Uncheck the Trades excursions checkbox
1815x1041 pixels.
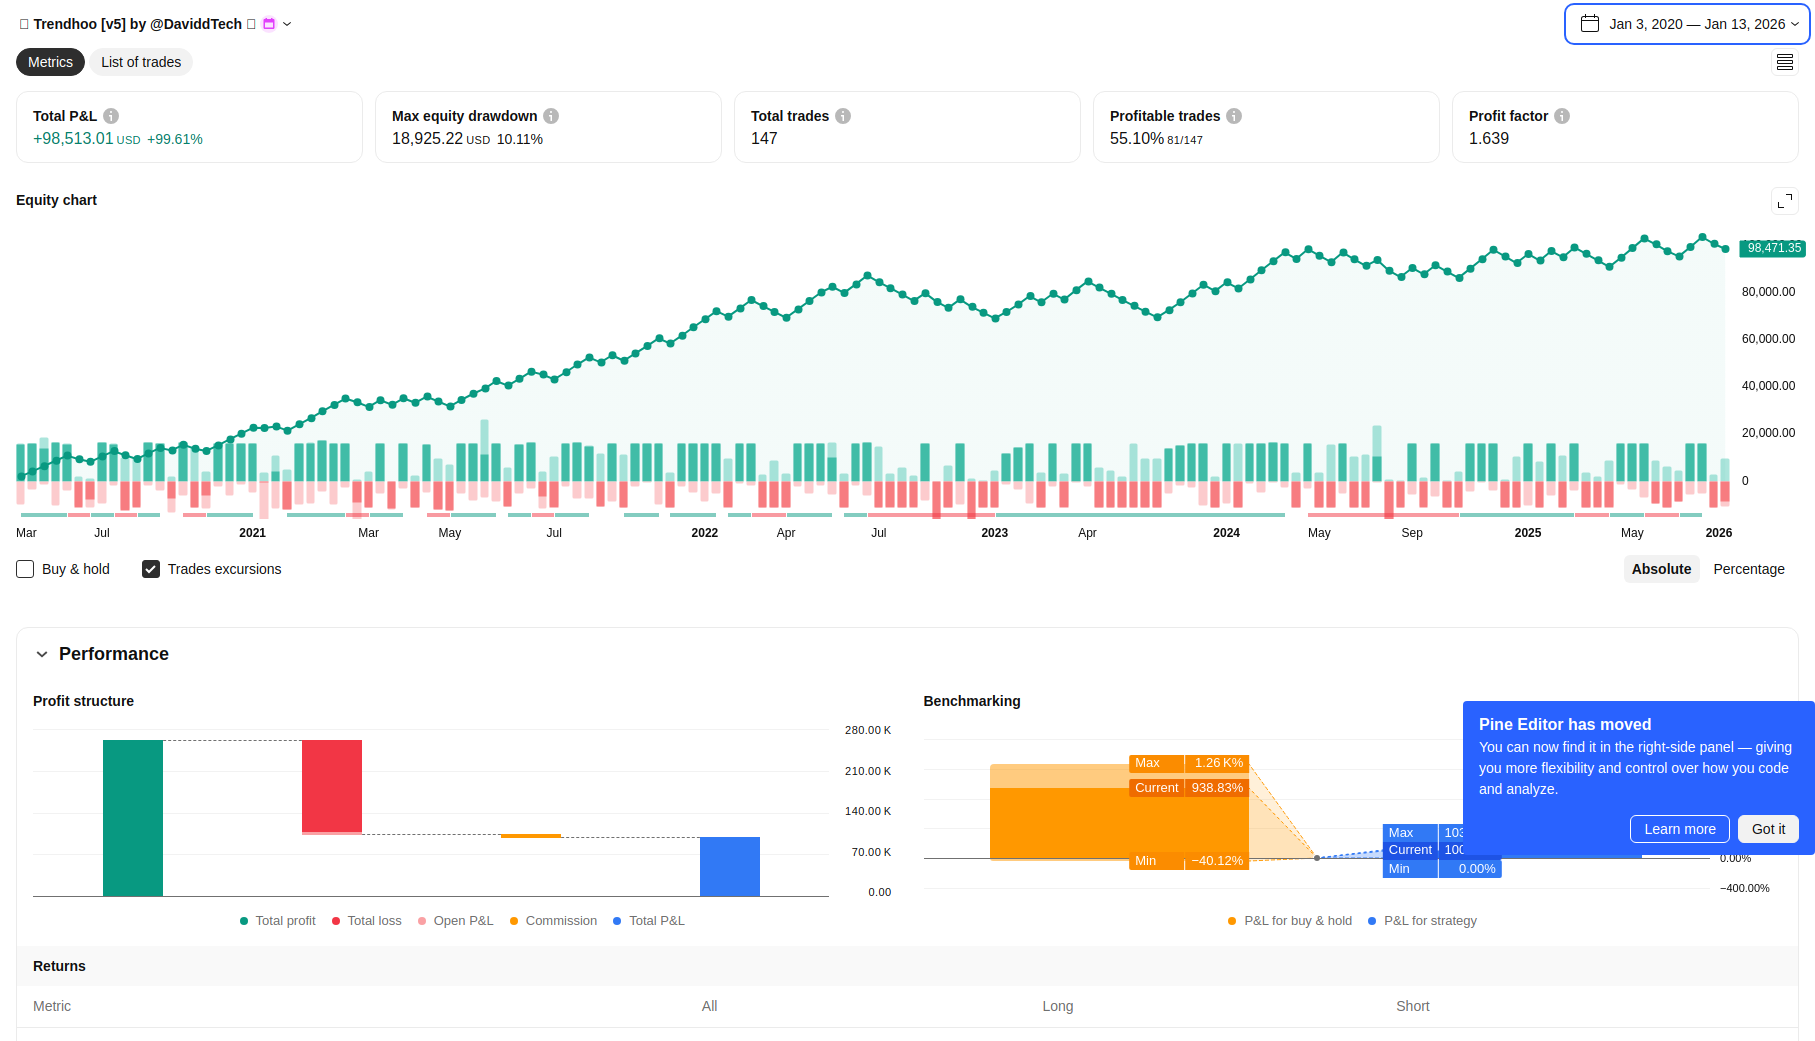(151, 569)
